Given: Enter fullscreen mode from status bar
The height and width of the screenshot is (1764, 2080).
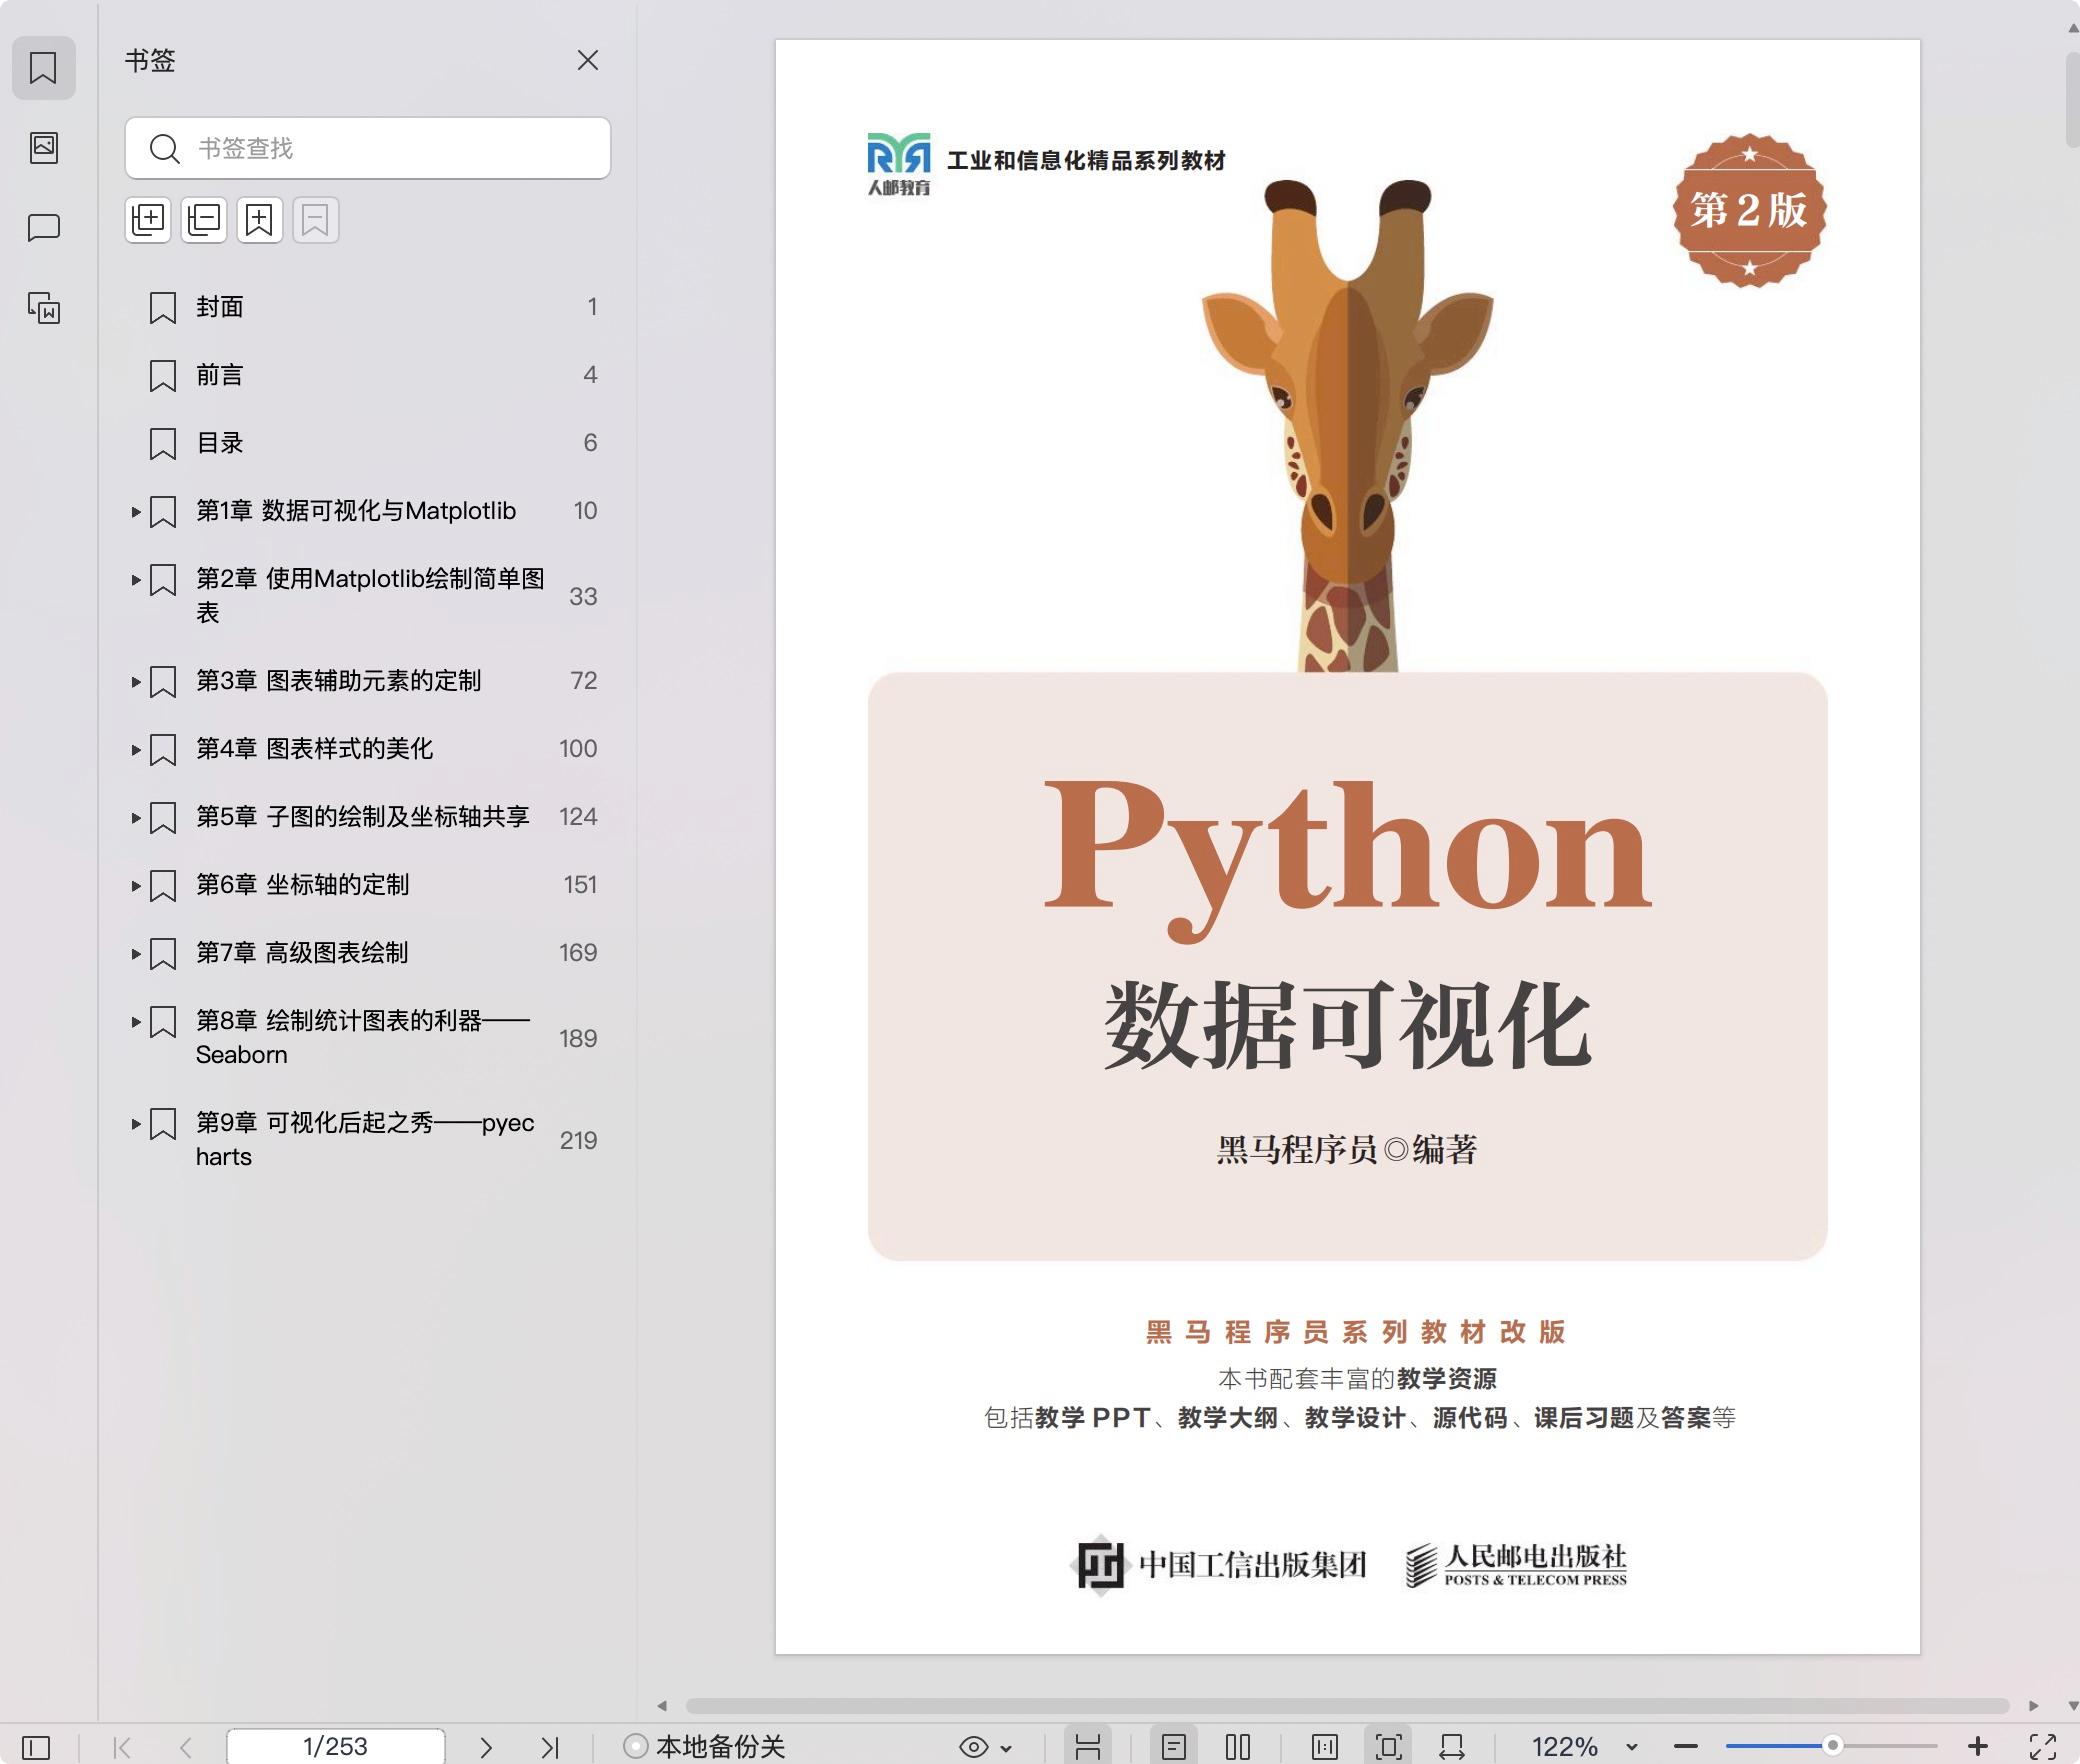Looking at the screenshot, I should (x=2042, y=1747).
